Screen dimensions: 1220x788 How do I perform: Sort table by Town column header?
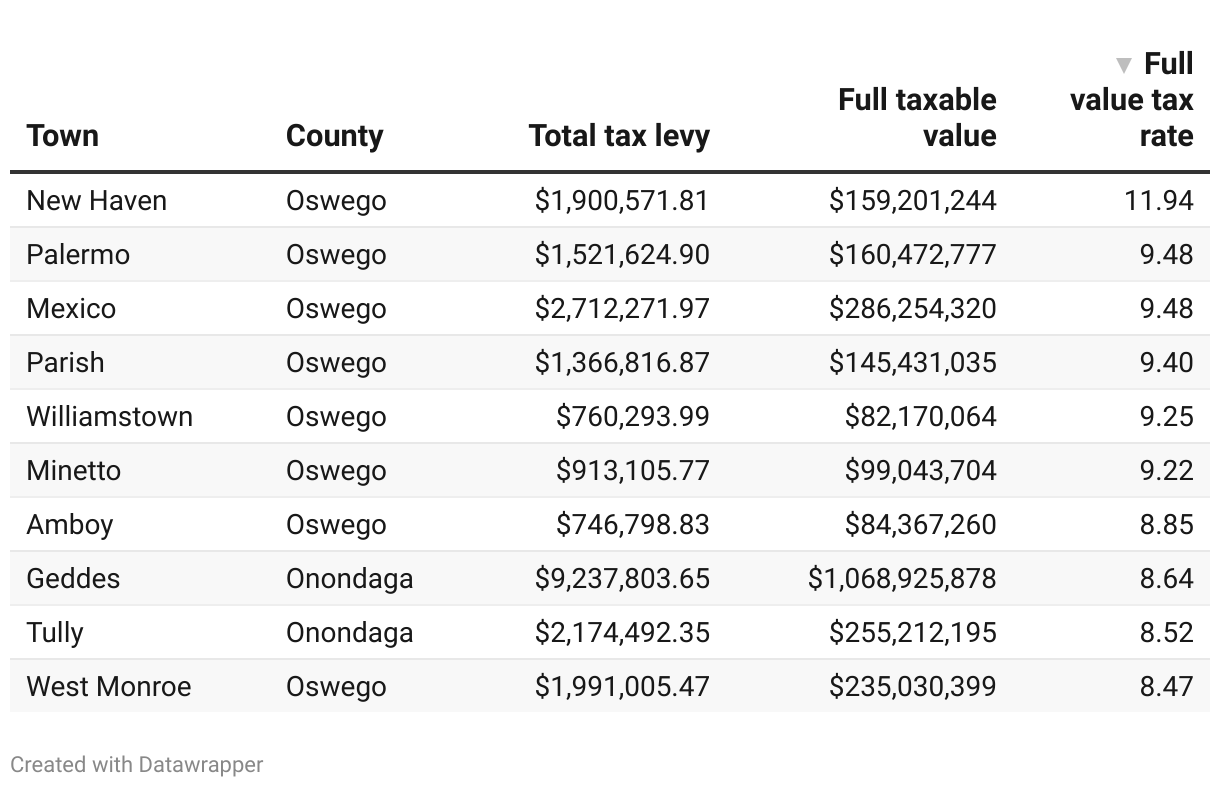(63, 136)
